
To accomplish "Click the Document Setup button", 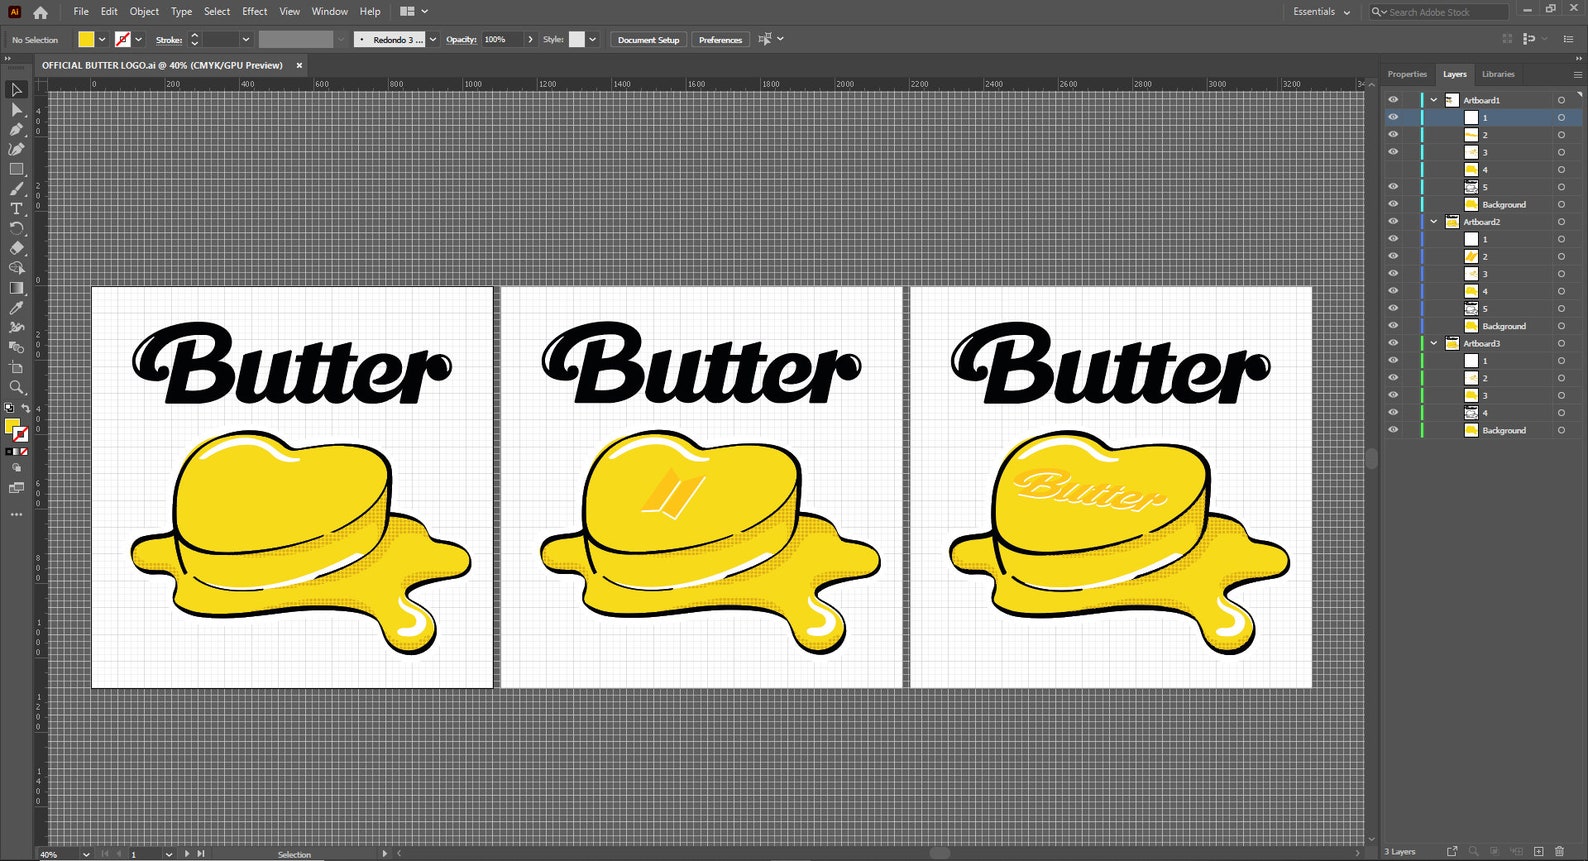I will [x=648, y=40].
